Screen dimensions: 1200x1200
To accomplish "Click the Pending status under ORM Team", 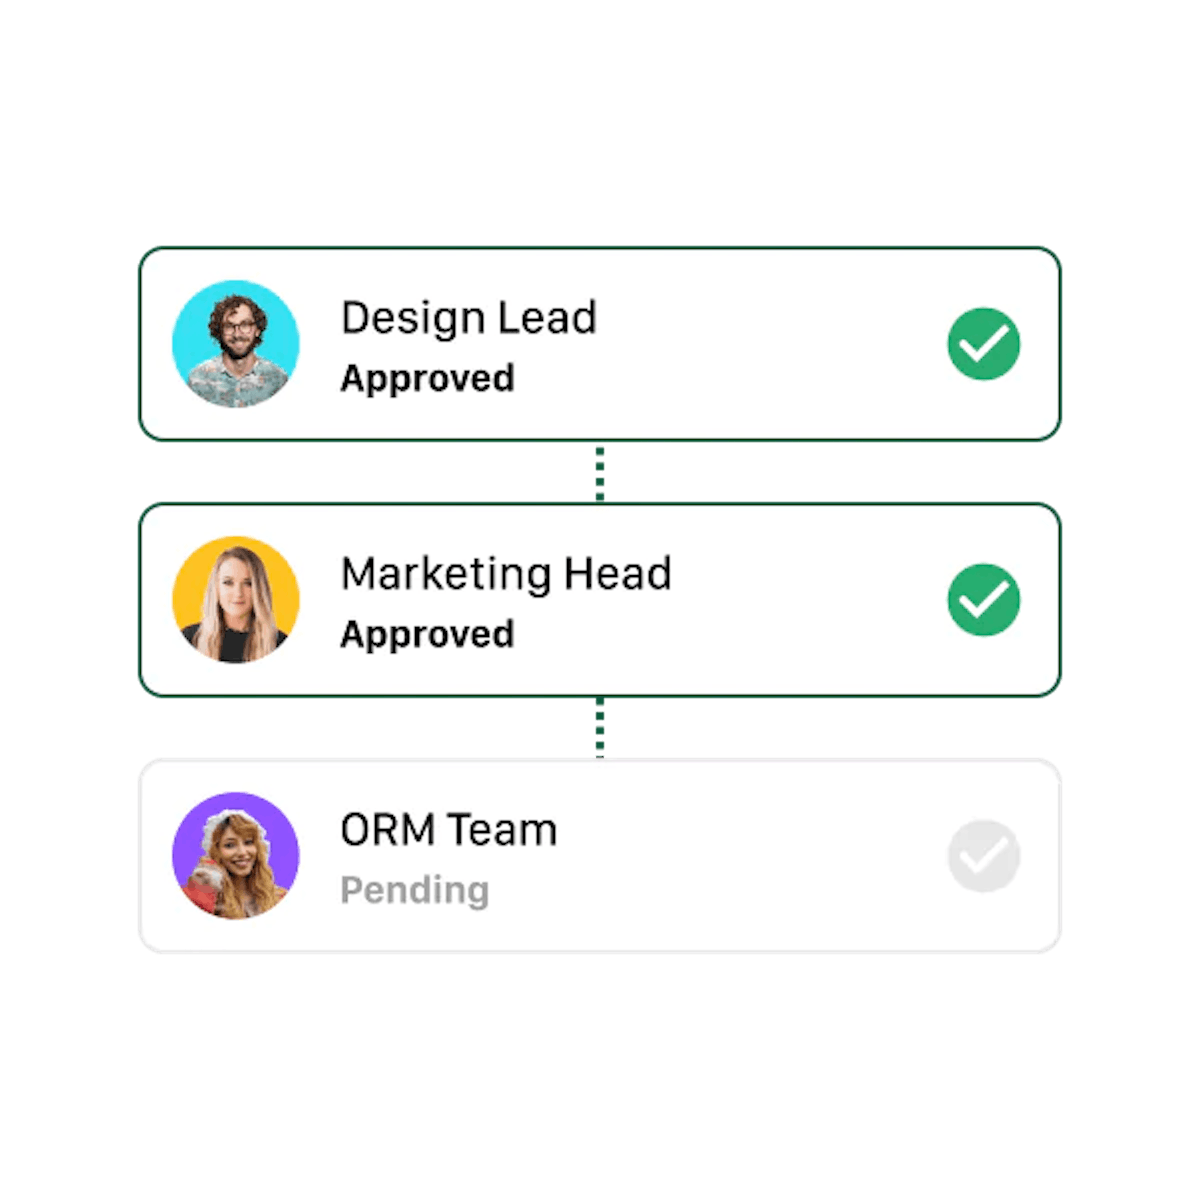I will 415,890.
